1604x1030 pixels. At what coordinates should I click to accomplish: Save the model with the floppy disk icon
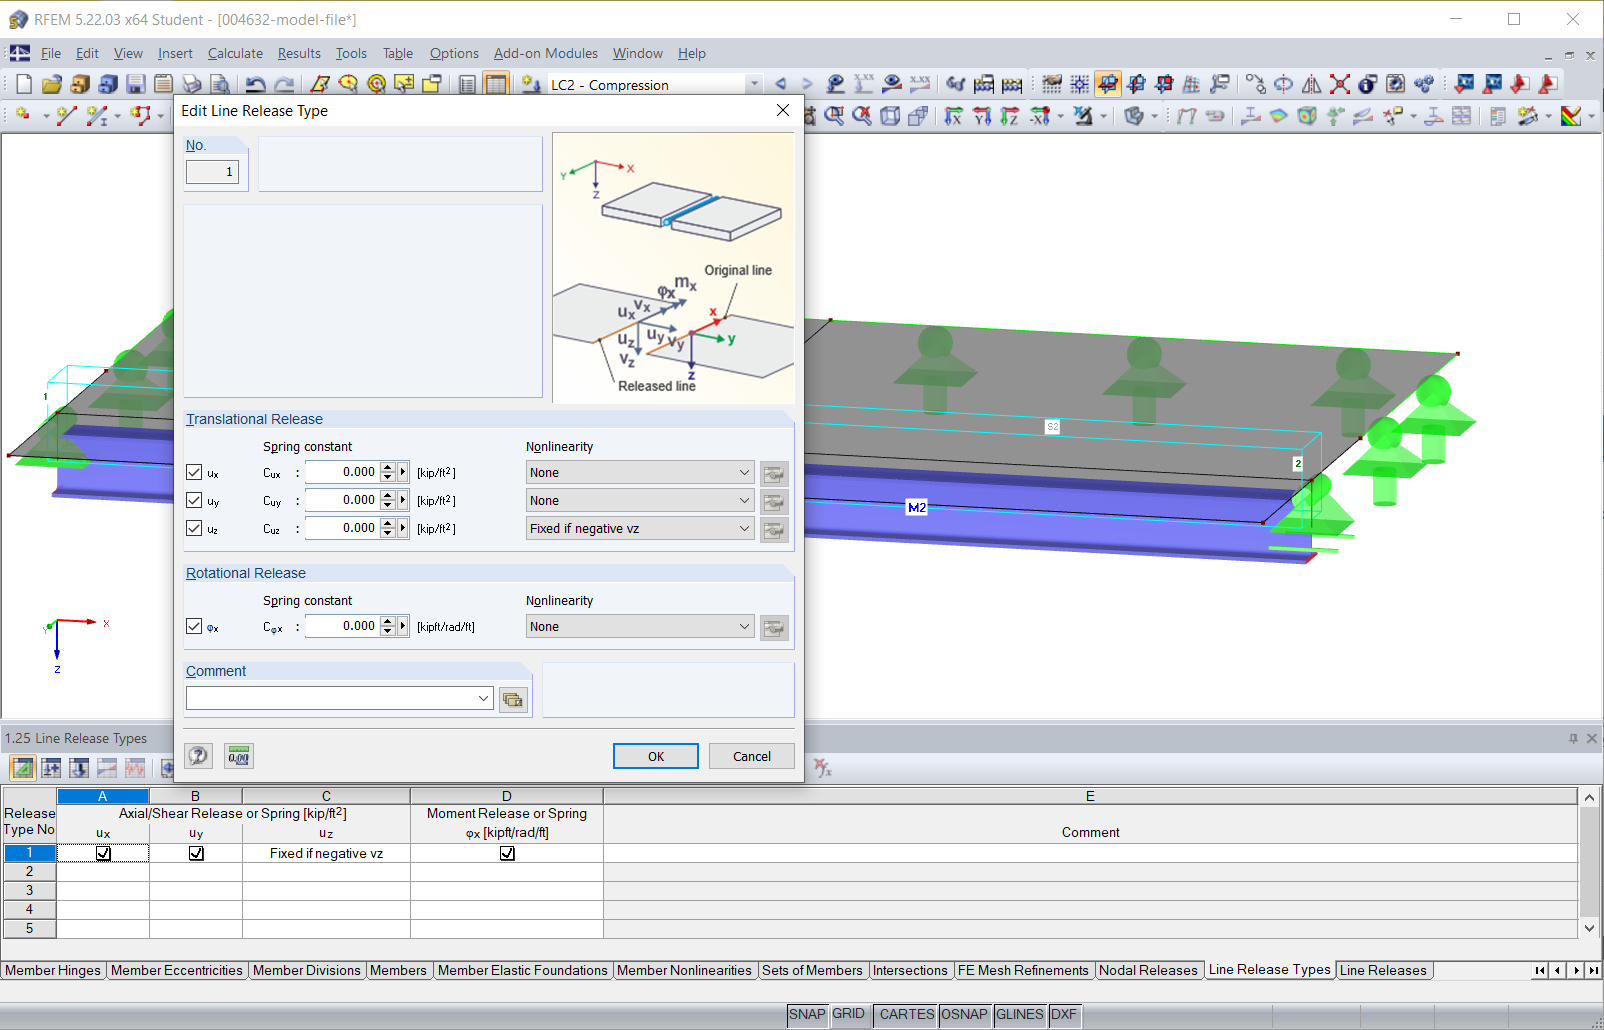click(136, 84)
